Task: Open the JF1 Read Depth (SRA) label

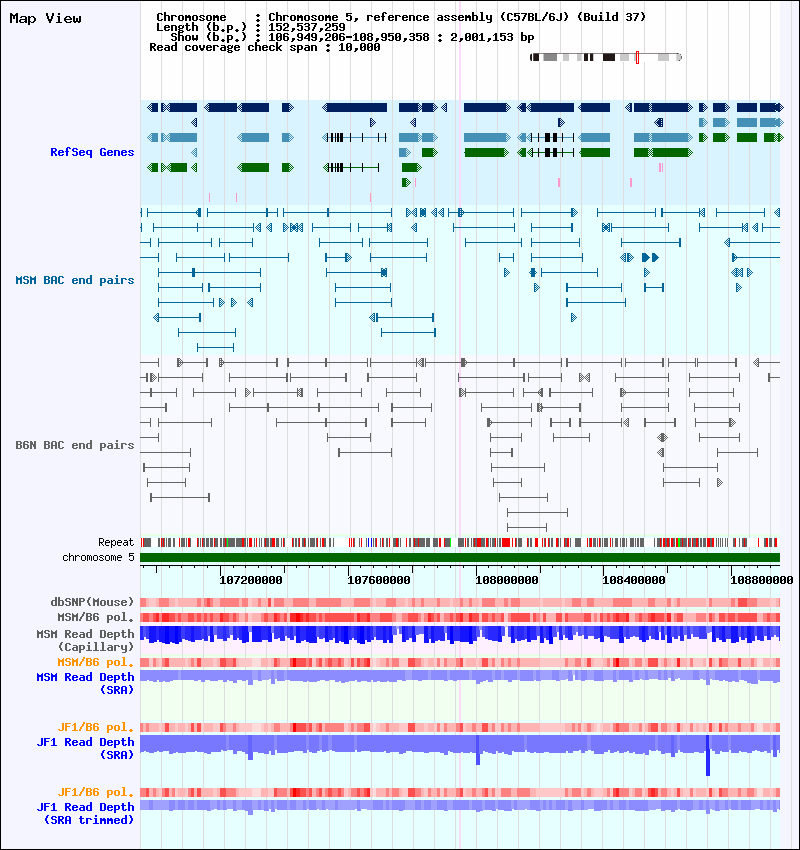Action: click(85, 749)
